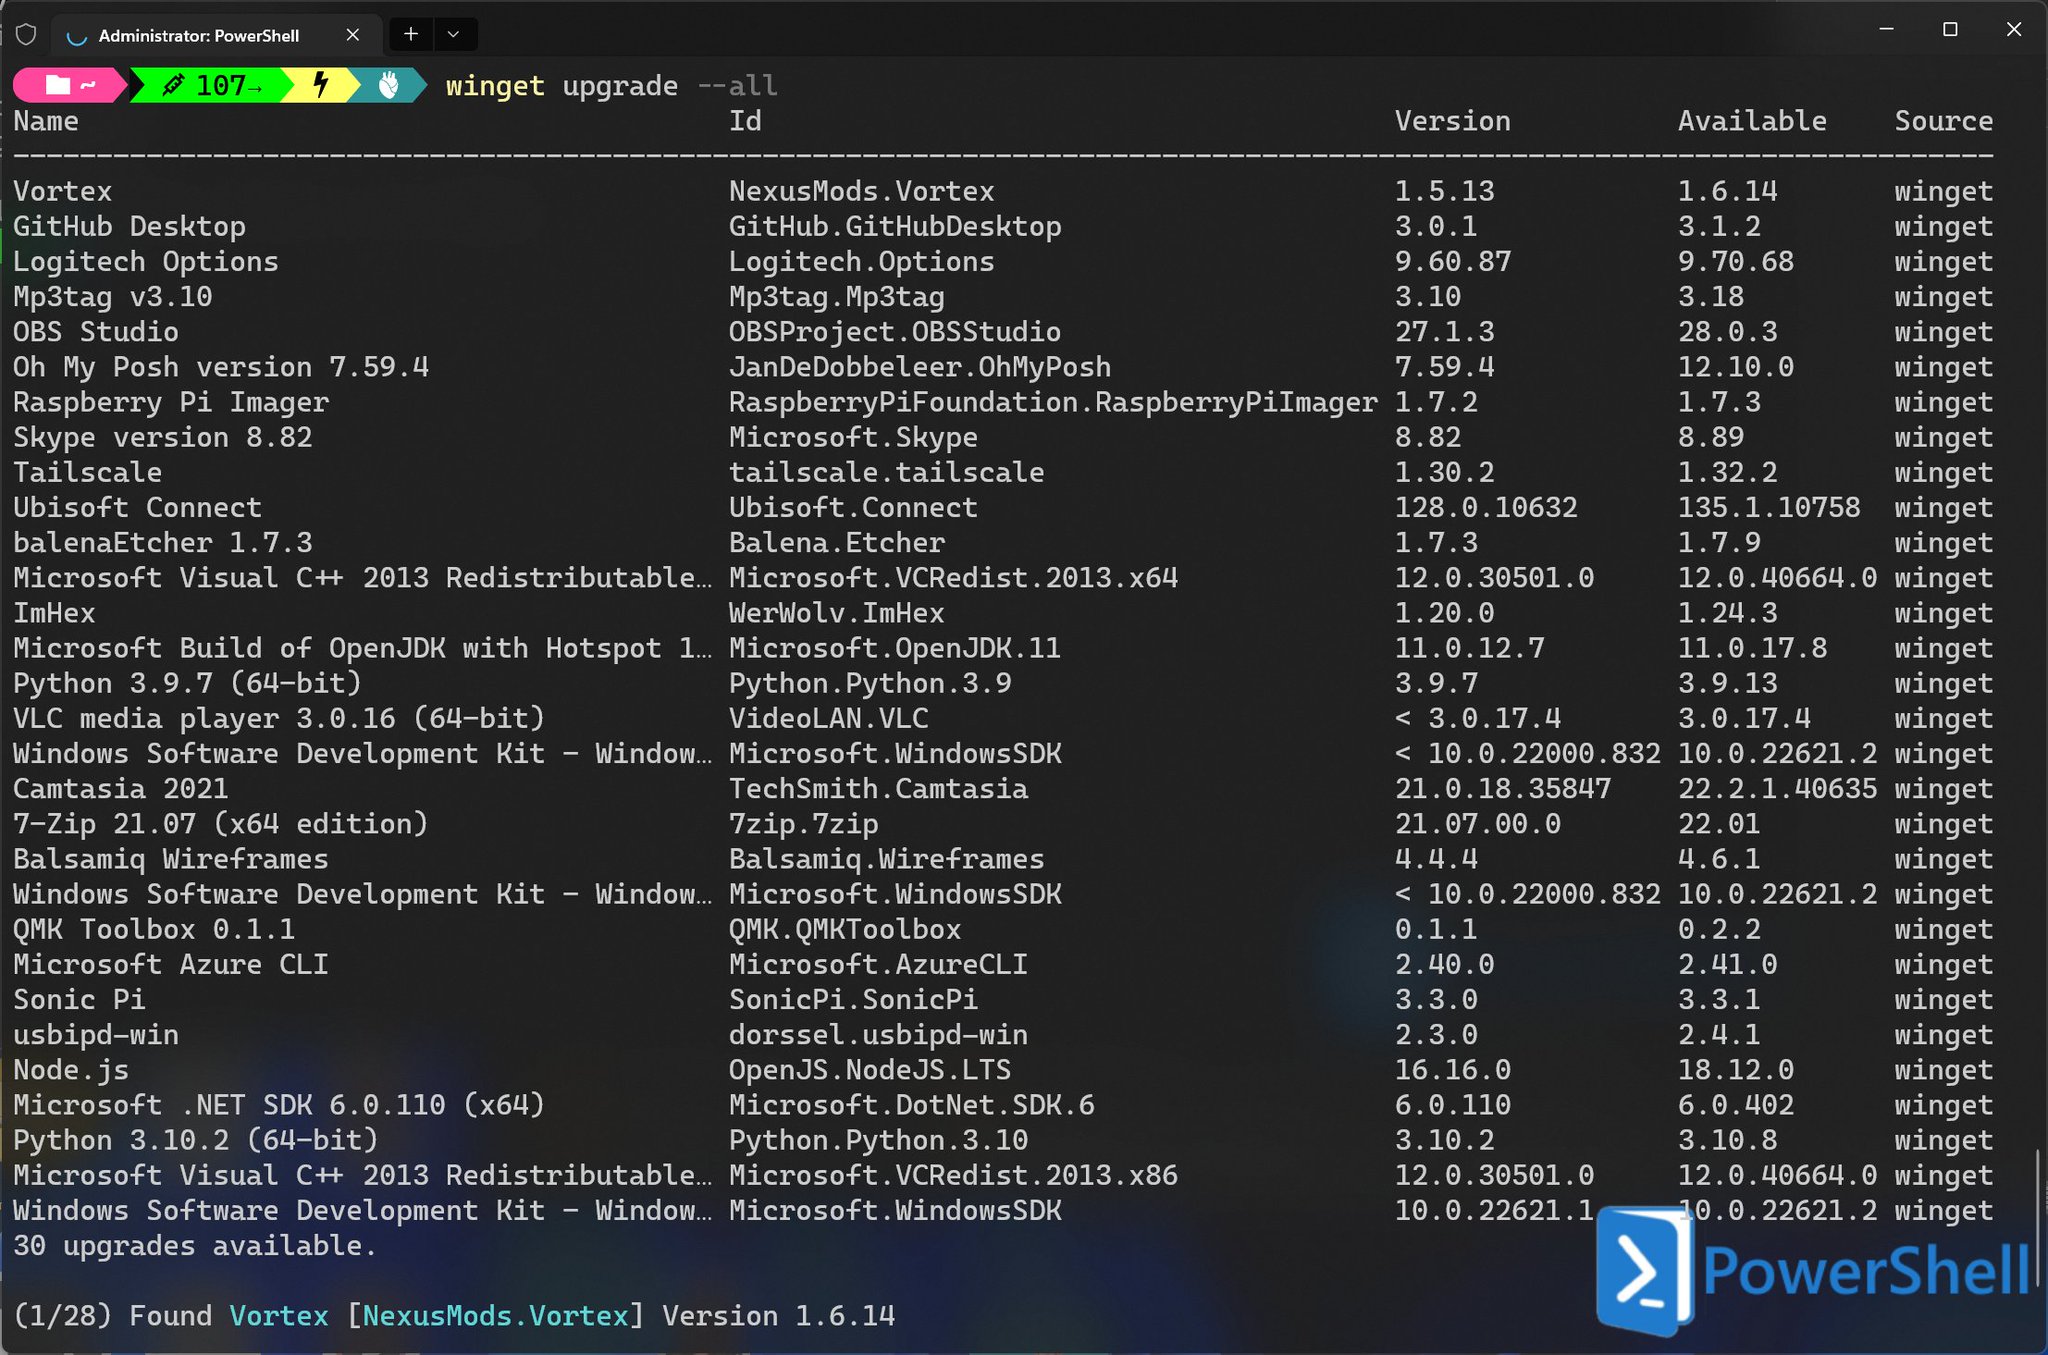Open a new tab with plus button
2048x1355 pixels.
click(x=410, y=34)
